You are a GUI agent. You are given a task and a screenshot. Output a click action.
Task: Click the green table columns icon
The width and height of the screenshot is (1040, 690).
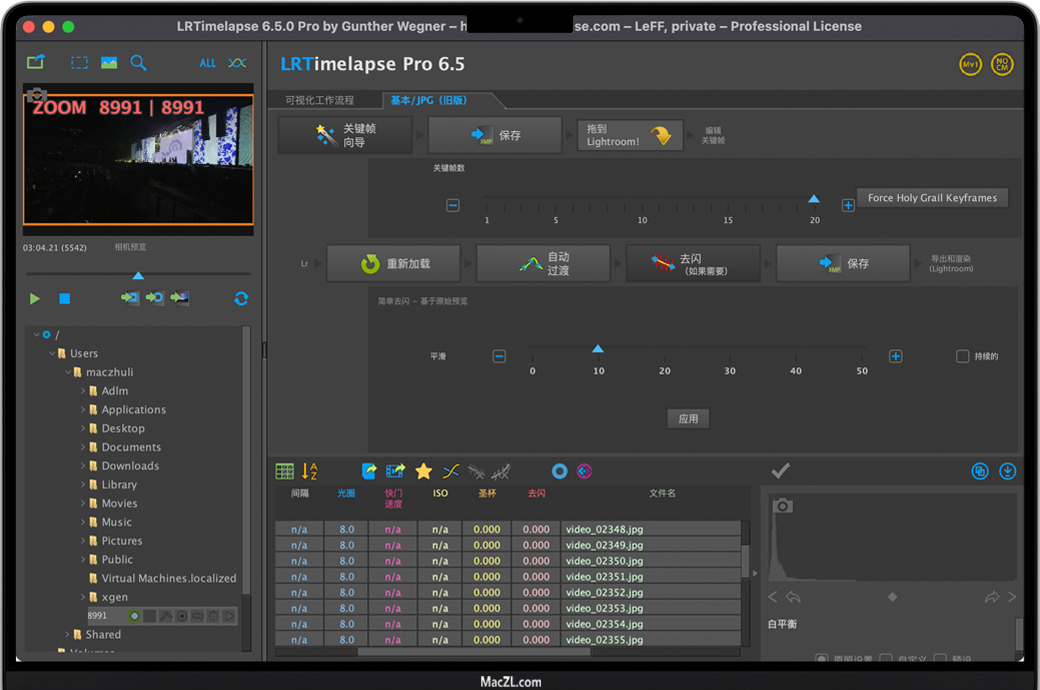pyautogui.click(x=285, y=471)
